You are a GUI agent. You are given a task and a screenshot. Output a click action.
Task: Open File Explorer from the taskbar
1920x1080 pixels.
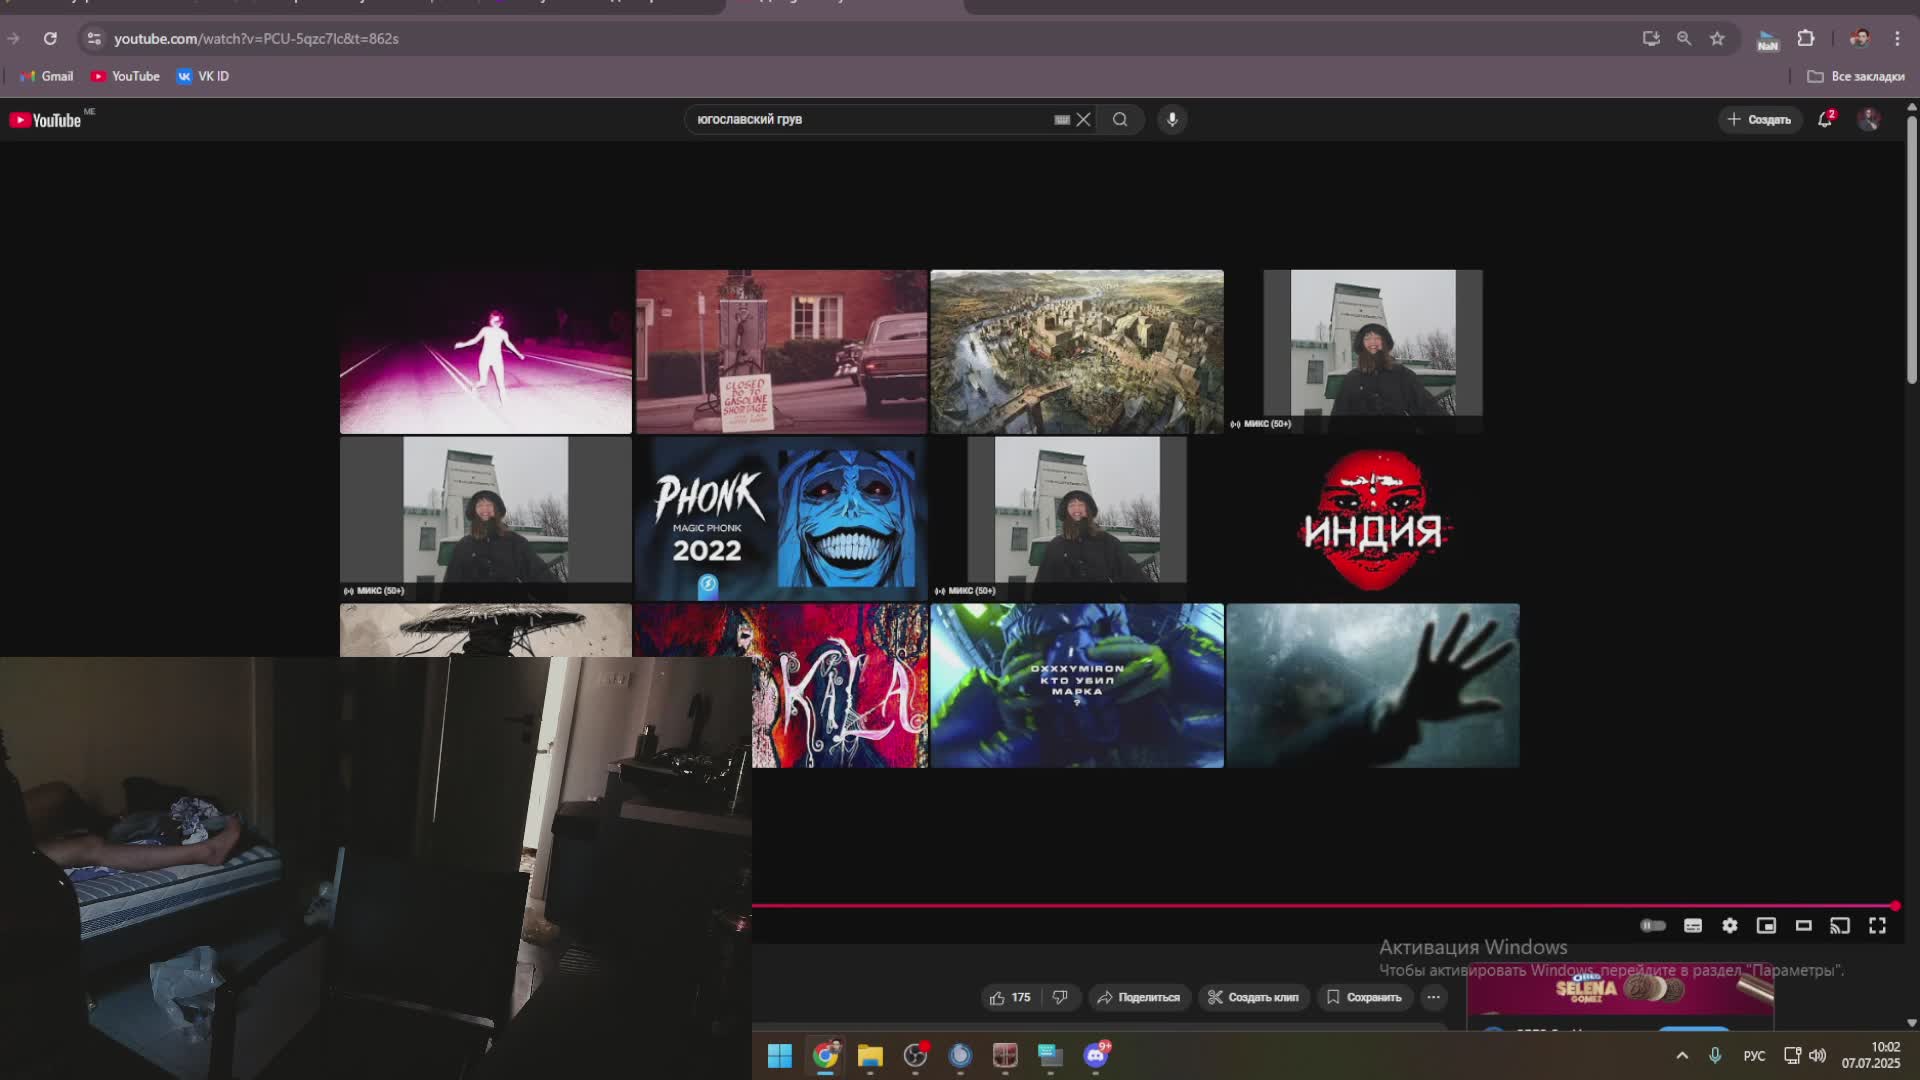(x=870, y=1055)
